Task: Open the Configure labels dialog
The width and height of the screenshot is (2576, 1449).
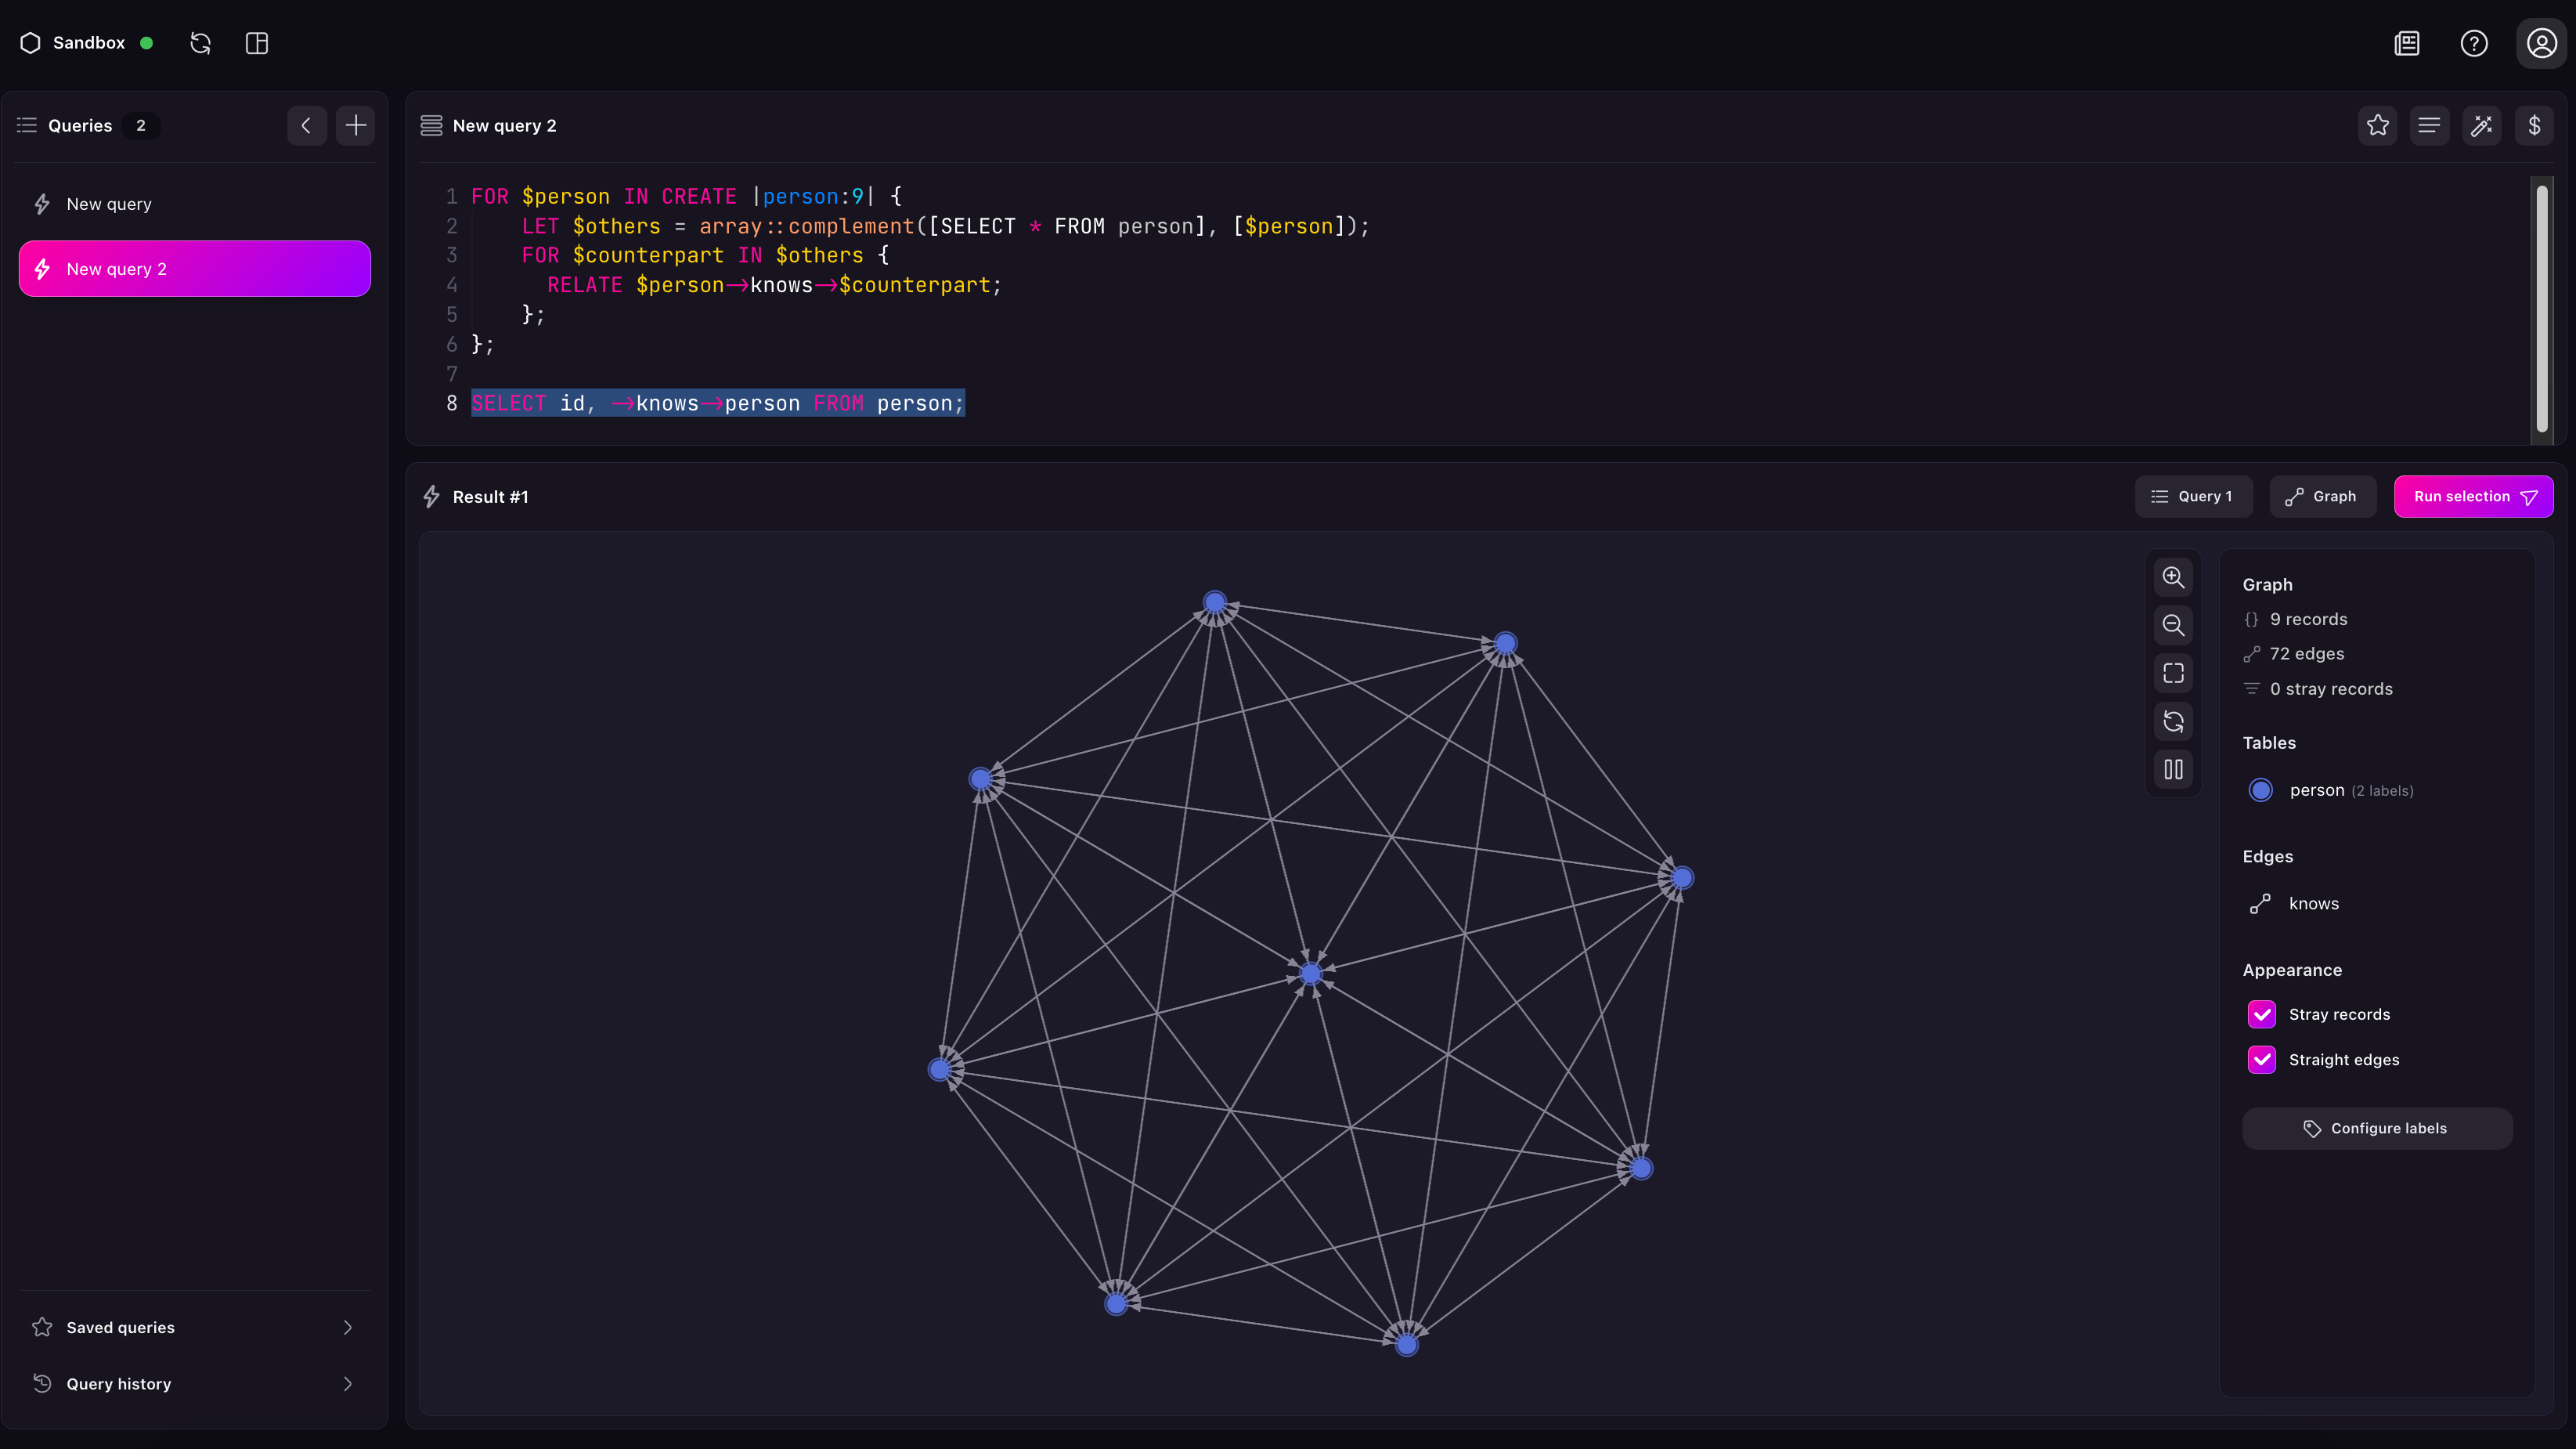Action: [2377, 1128]
